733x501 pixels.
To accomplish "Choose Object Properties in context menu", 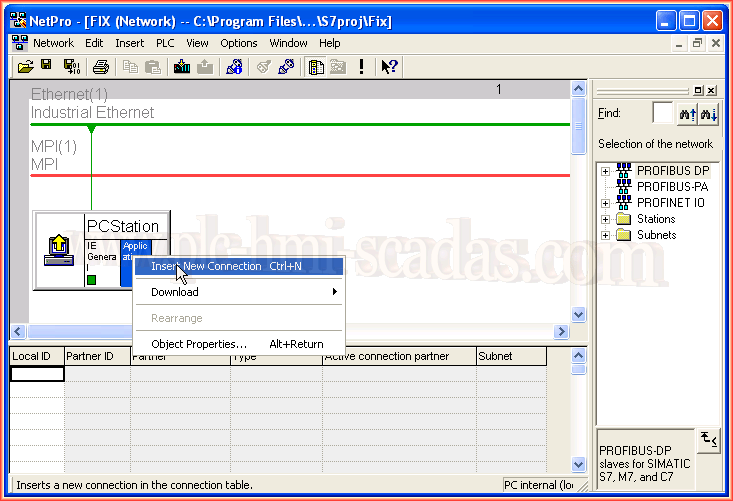I will [x=199, y=344].
